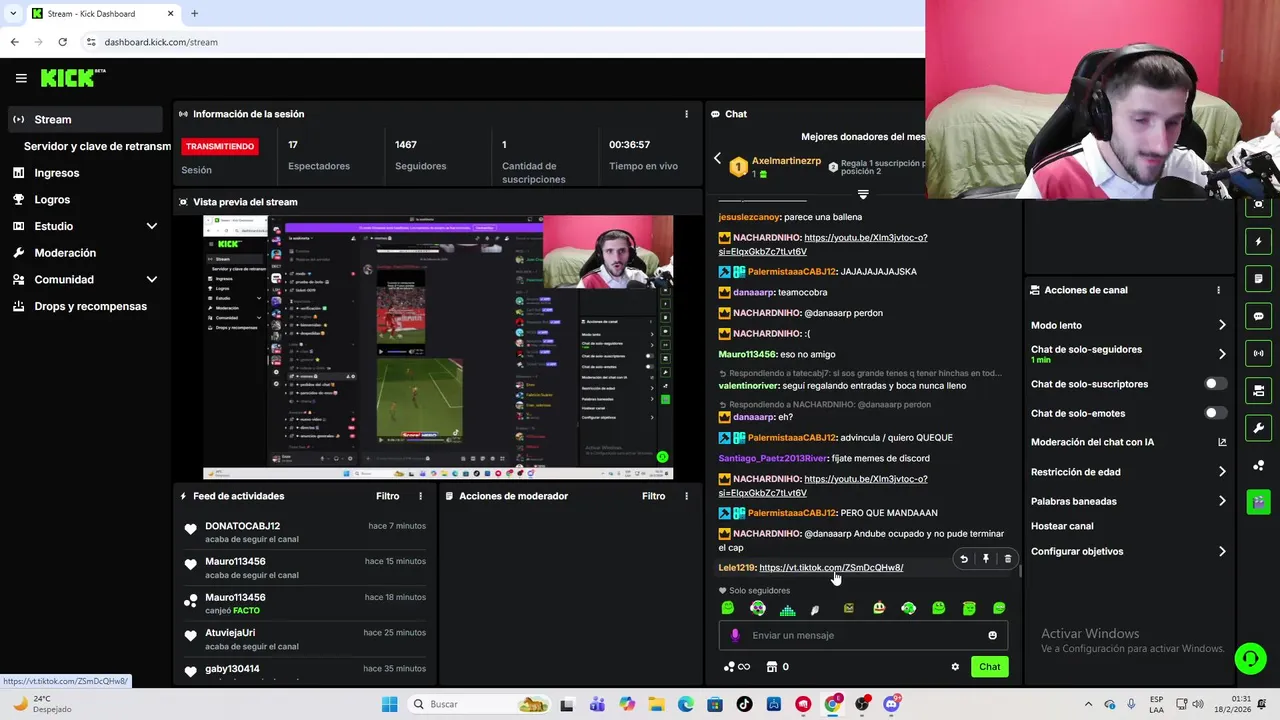Click the note panel icon in rail
This screenshot has height=720, width=1280.
click(x=1259, y=279)
